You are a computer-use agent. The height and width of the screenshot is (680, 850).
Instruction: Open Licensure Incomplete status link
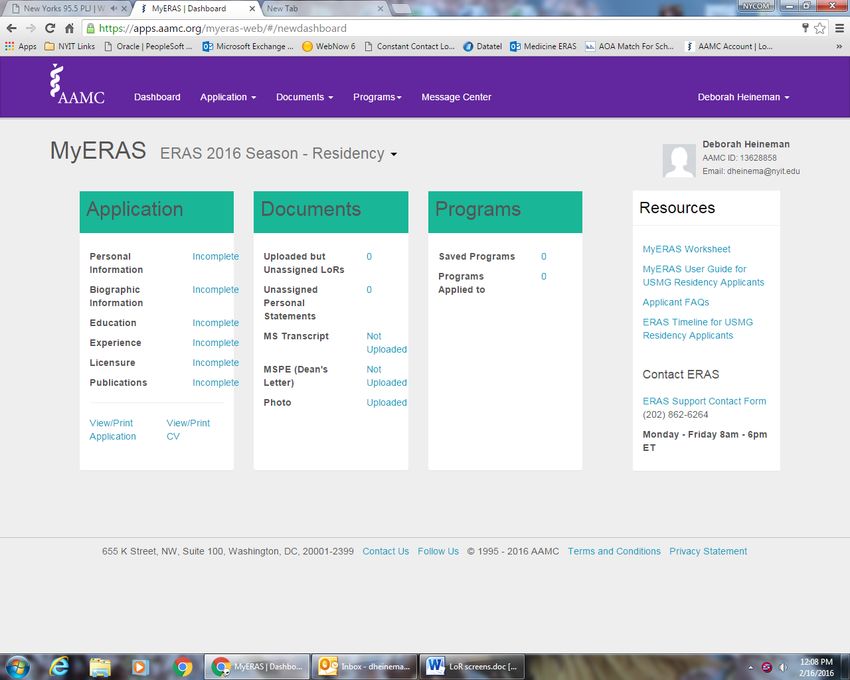(215, 363)
